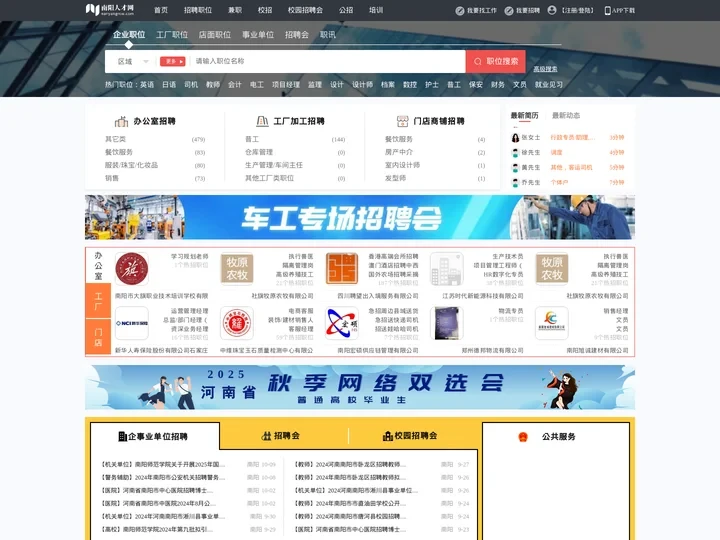The width and height of the screenshot is (720, 540).
Task: Open 南阳师范学院关于开展2025年 announcement
Action: (x=163, y=464)
